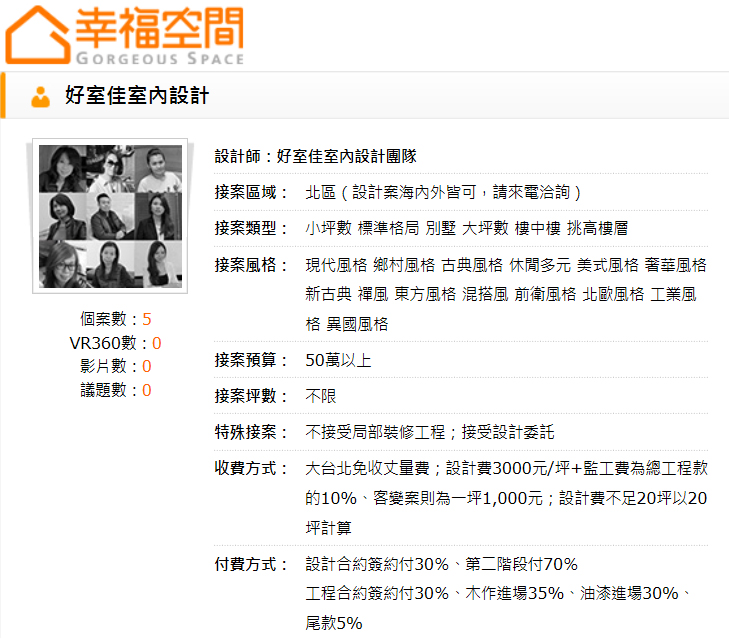Click the 小坪數 case type
This screenshot has width=729, height=643.
(x=328, y=228)
